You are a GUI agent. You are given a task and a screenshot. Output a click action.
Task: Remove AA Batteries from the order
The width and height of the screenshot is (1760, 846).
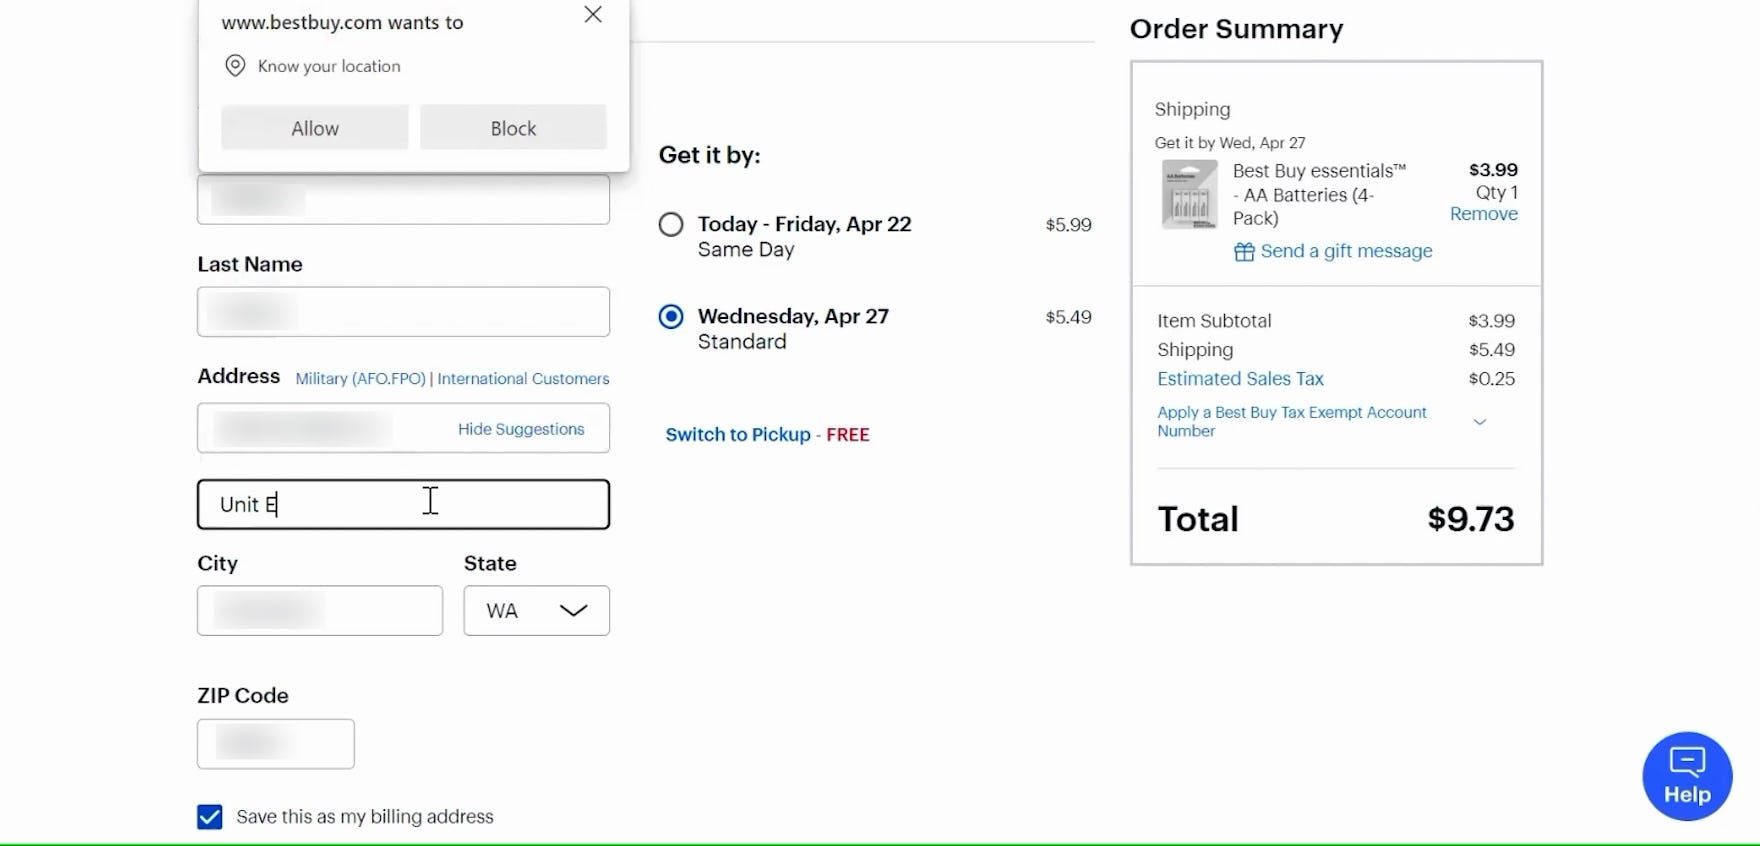[x=1483, y=214]
